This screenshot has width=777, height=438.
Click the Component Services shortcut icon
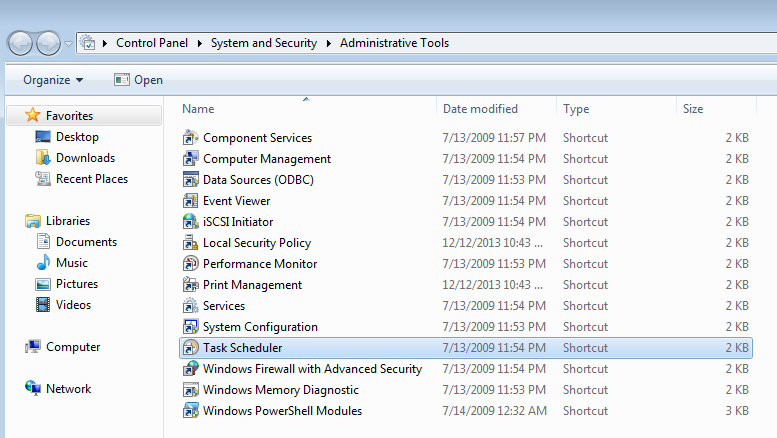click(191, 138)
